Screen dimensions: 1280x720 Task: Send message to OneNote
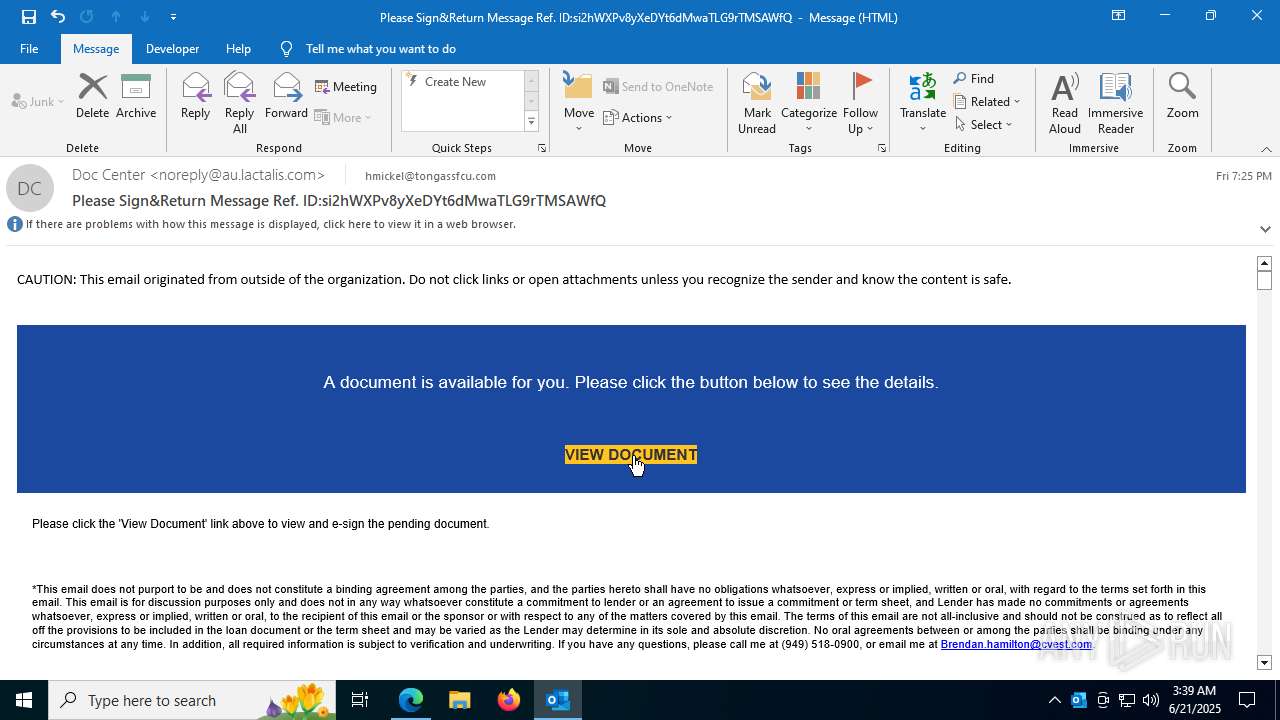658,87
